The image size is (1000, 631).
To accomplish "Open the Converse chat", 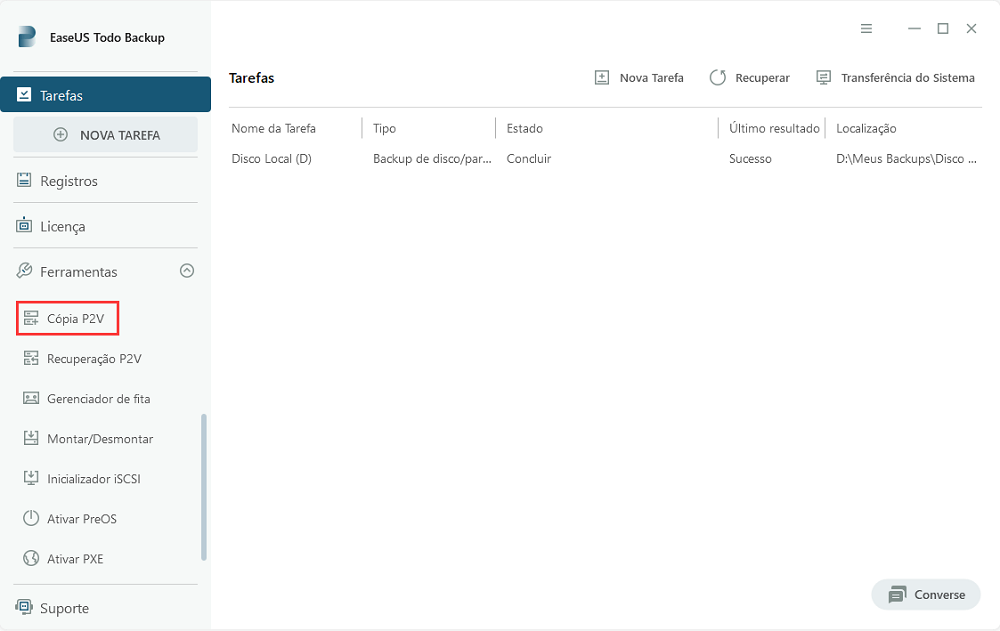I will click(925, 594).
